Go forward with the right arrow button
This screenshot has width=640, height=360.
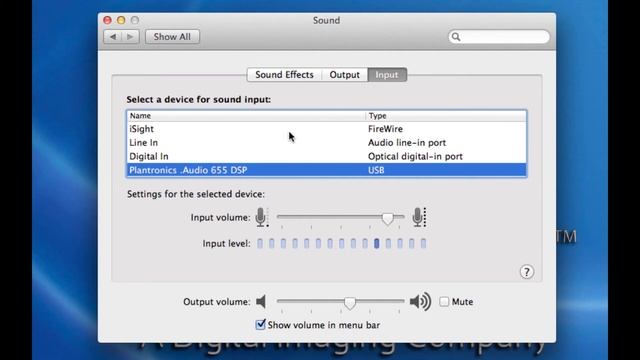pos(130,37)
